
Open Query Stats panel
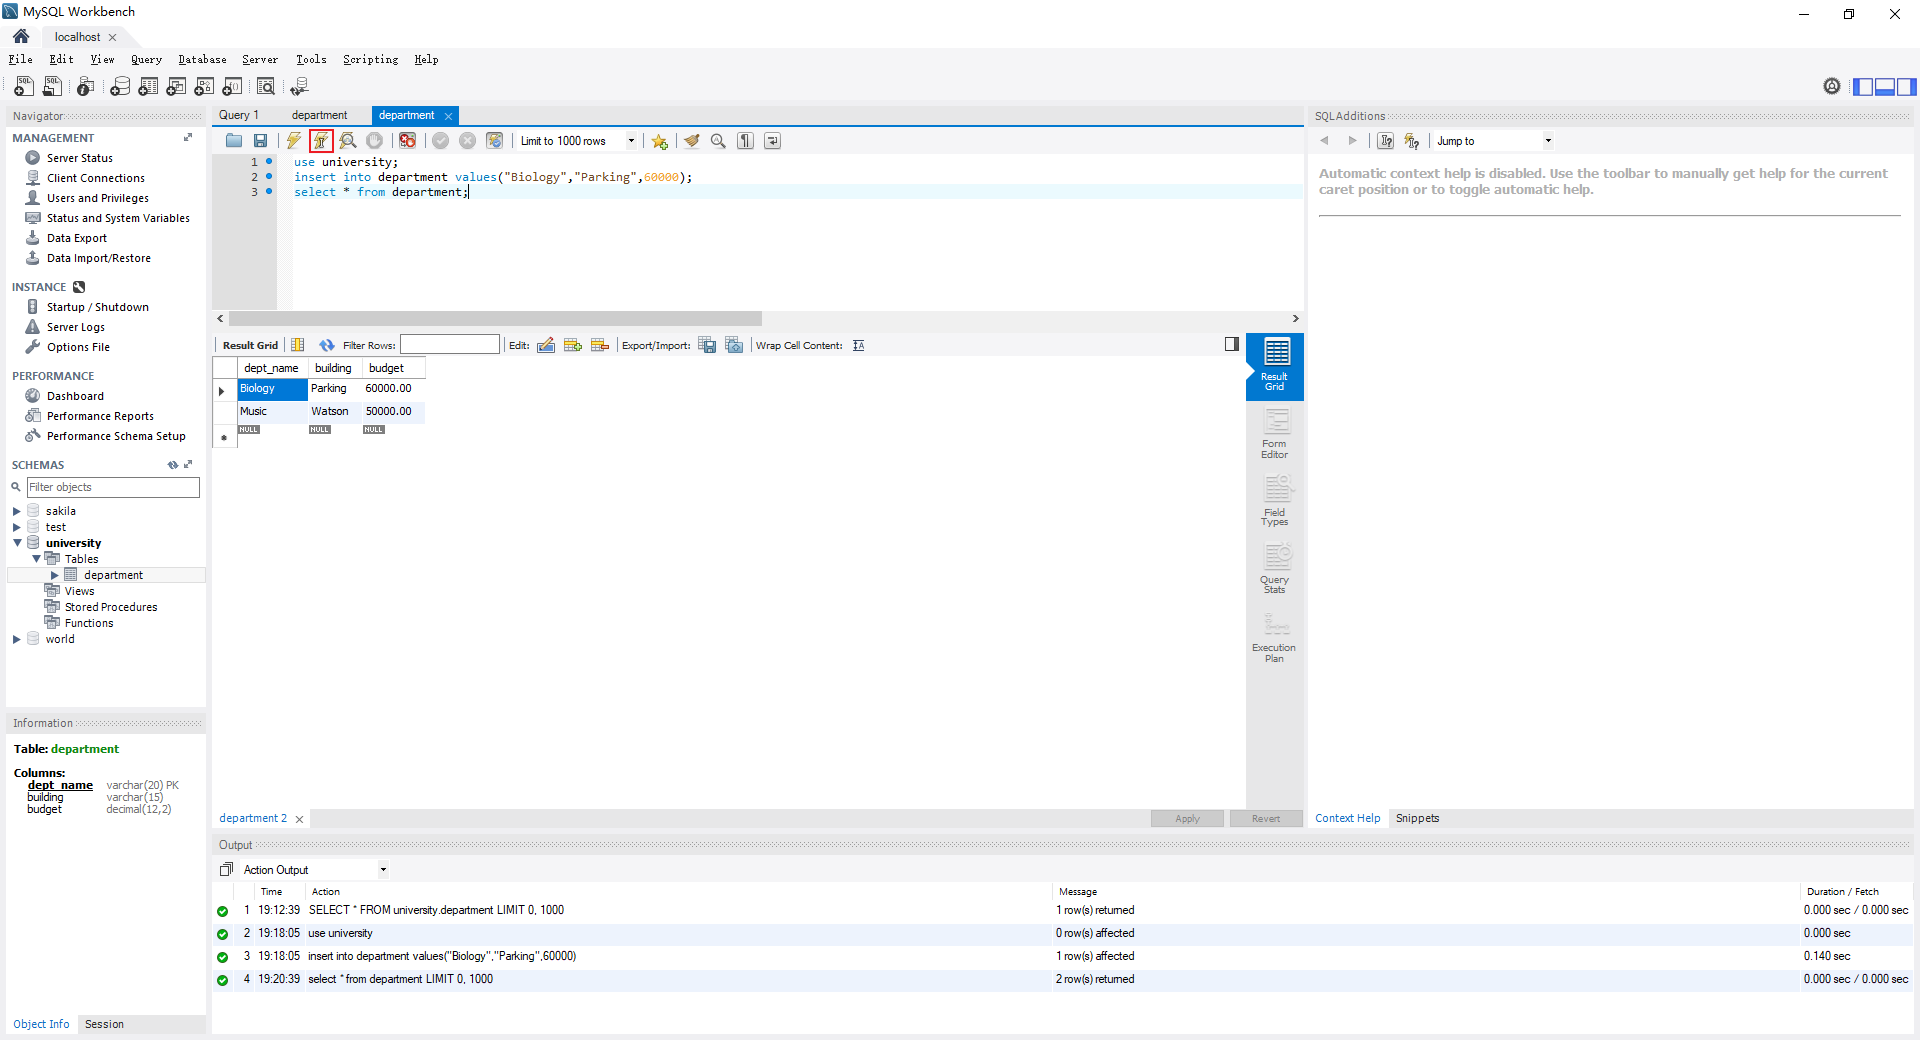1275,568
